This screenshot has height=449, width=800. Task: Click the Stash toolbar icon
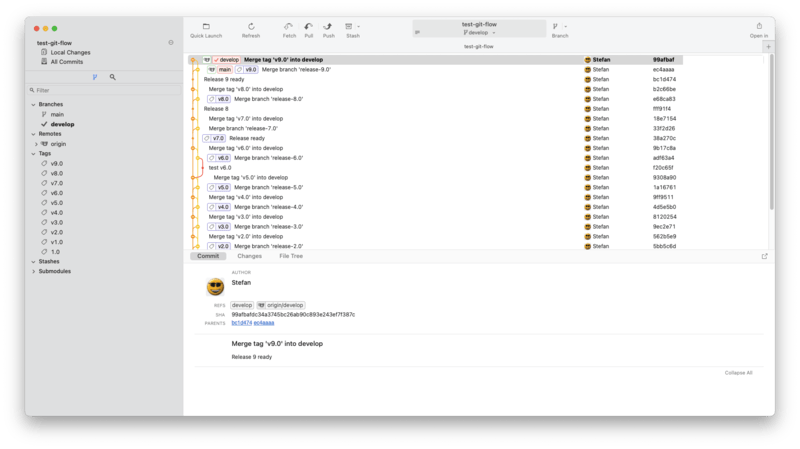click(x=351, y=26)
